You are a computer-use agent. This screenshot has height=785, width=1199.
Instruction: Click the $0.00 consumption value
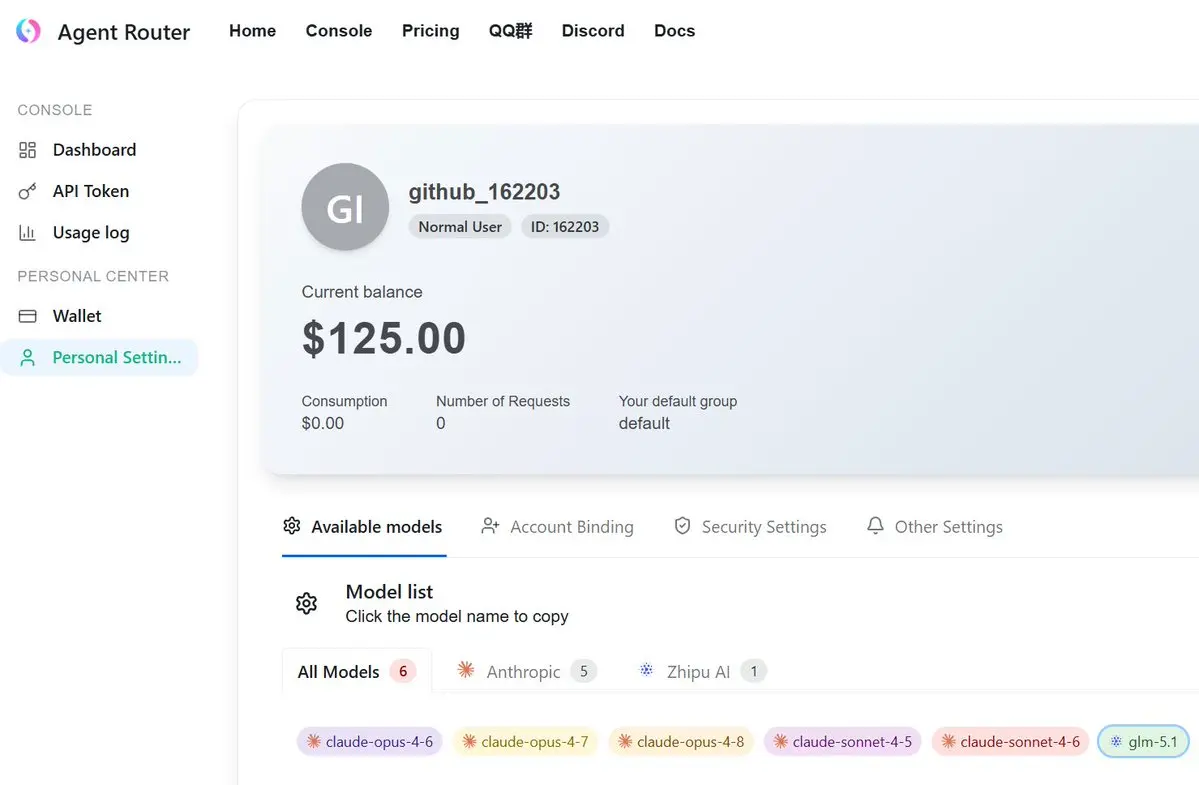tap(323, 423)
